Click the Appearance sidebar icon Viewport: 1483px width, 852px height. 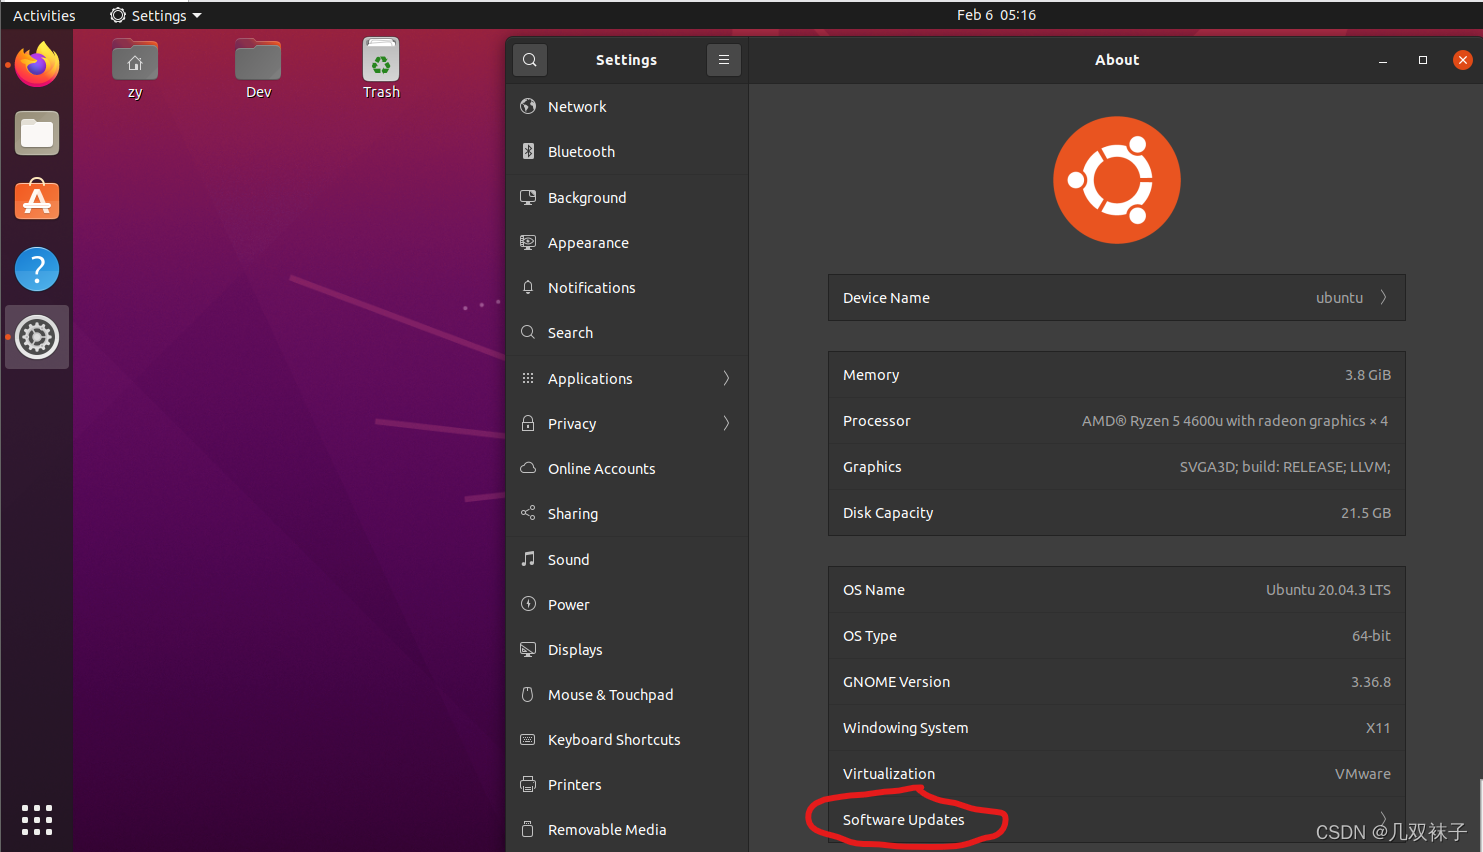coord(528,242)
